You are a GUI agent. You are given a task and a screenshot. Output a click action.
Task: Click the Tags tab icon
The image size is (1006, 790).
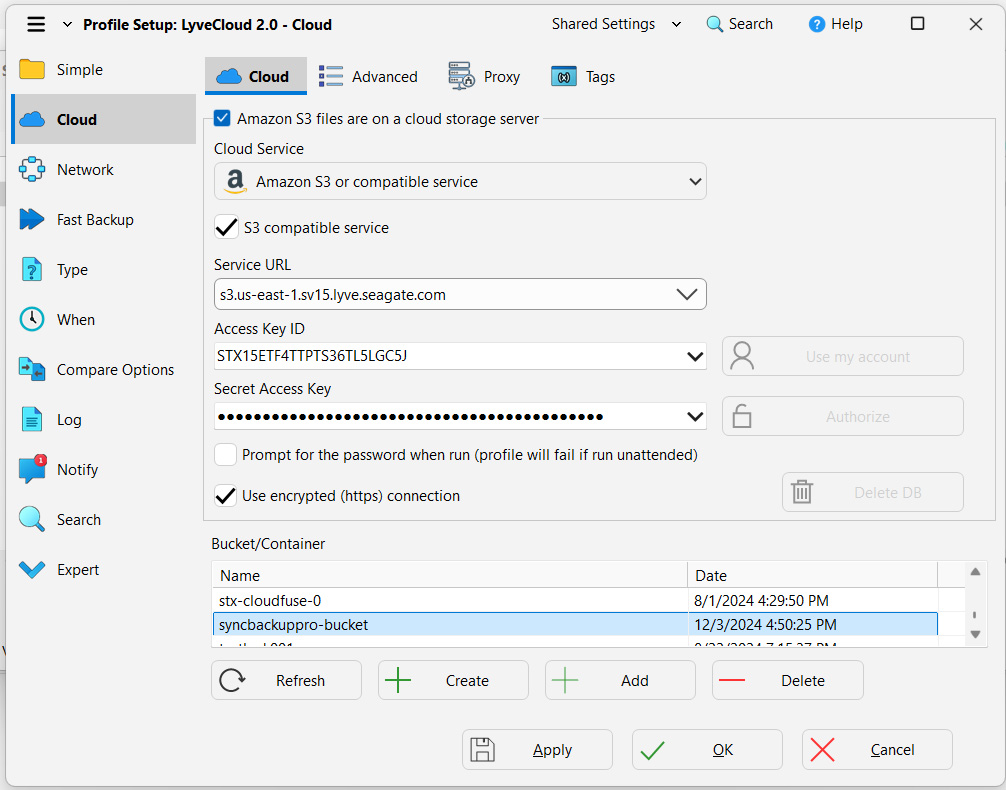[x=564, y=76]
